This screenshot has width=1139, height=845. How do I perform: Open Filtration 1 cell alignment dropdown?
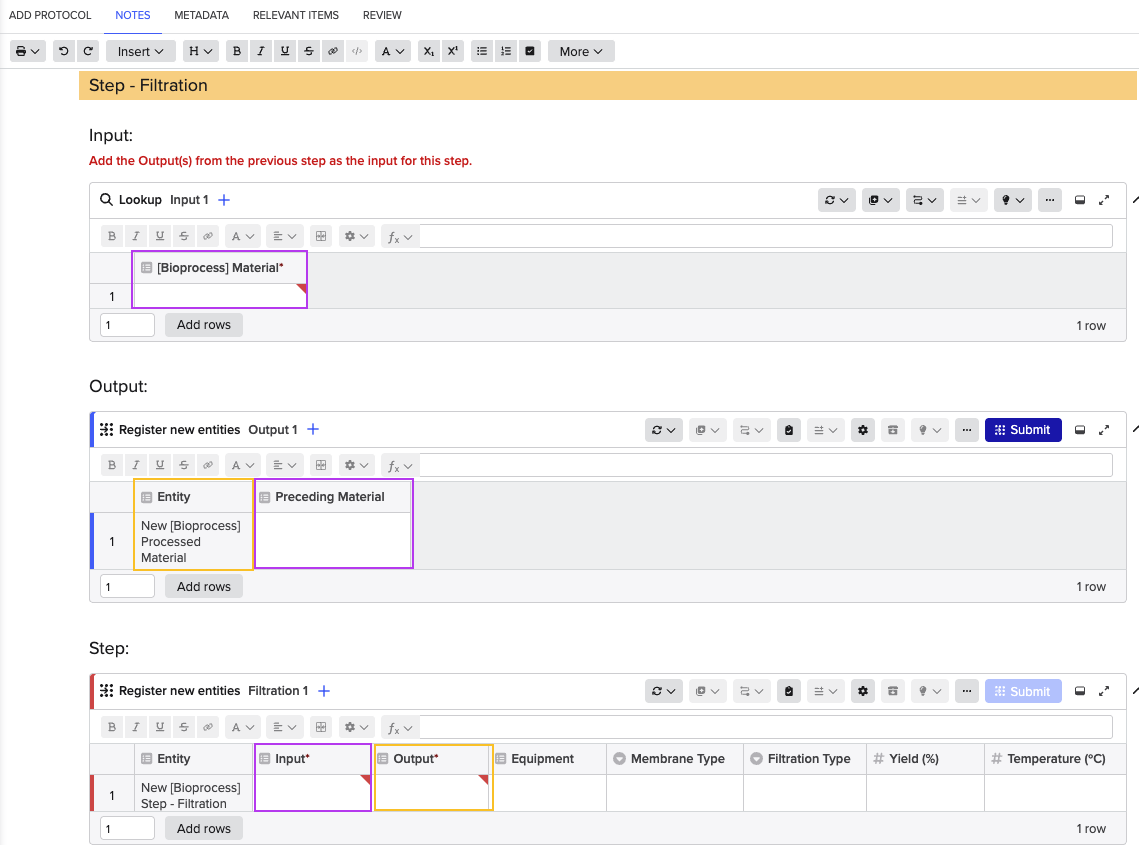pyautogui.click(x=284, y=727)
